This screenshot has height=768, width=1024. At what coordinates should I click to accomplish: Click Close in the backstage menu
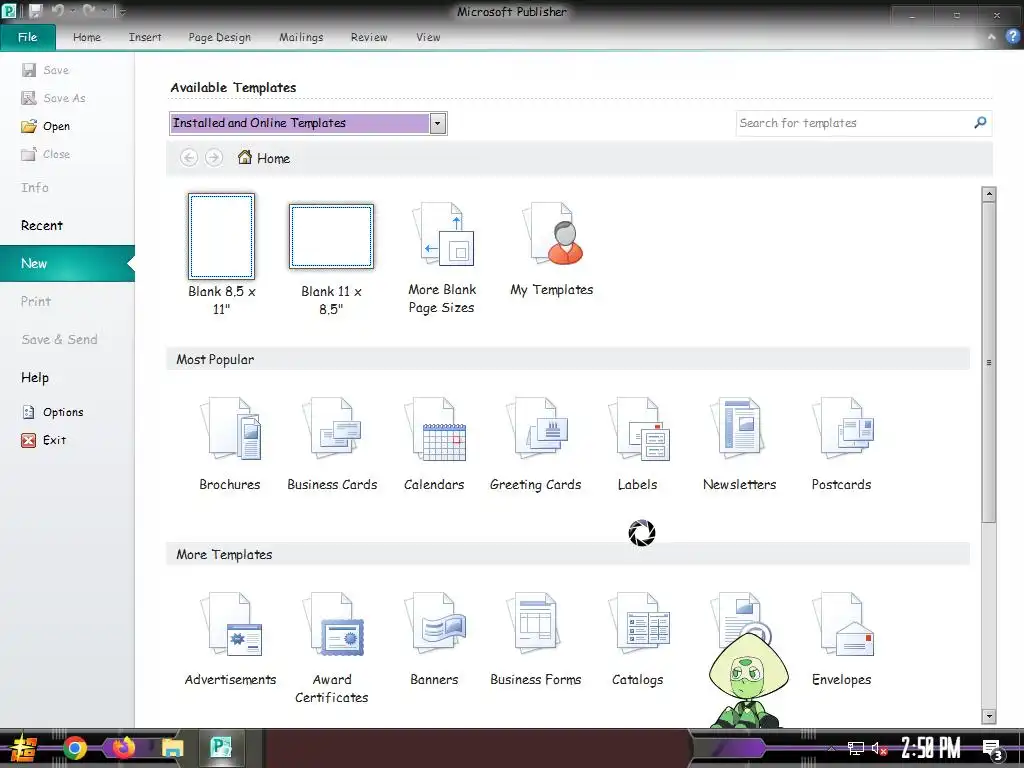pyautogui.click(x=46, y=154)
